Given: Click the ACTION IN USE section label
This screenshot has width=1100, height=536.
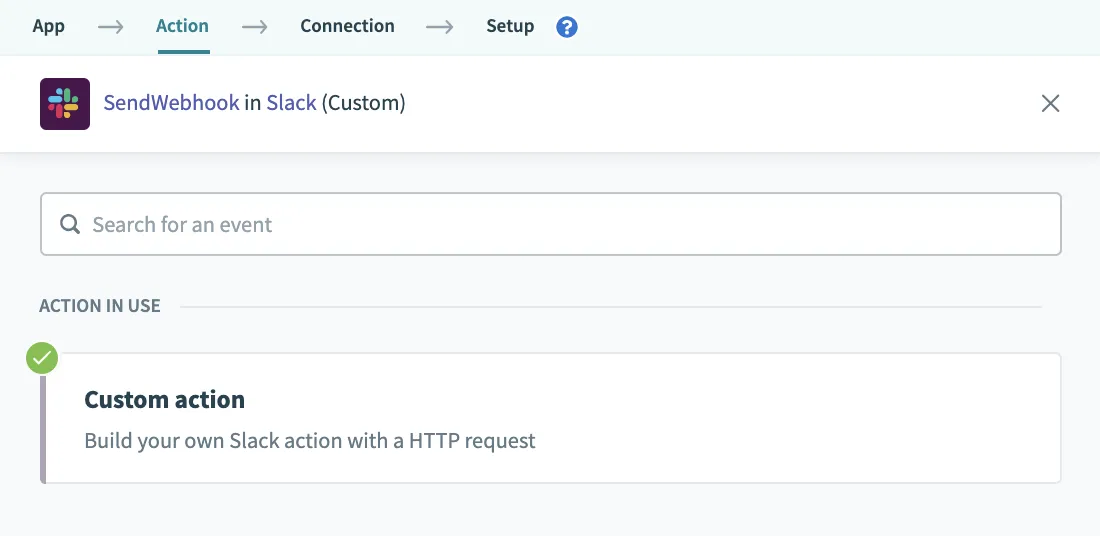Looking at the screenshot, I should [100, 306].
